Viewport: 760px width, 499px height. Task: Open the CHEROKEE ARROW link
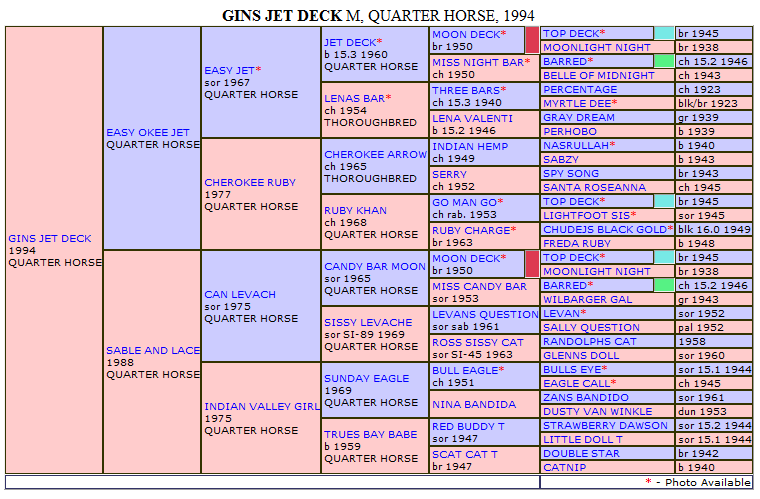375,155
